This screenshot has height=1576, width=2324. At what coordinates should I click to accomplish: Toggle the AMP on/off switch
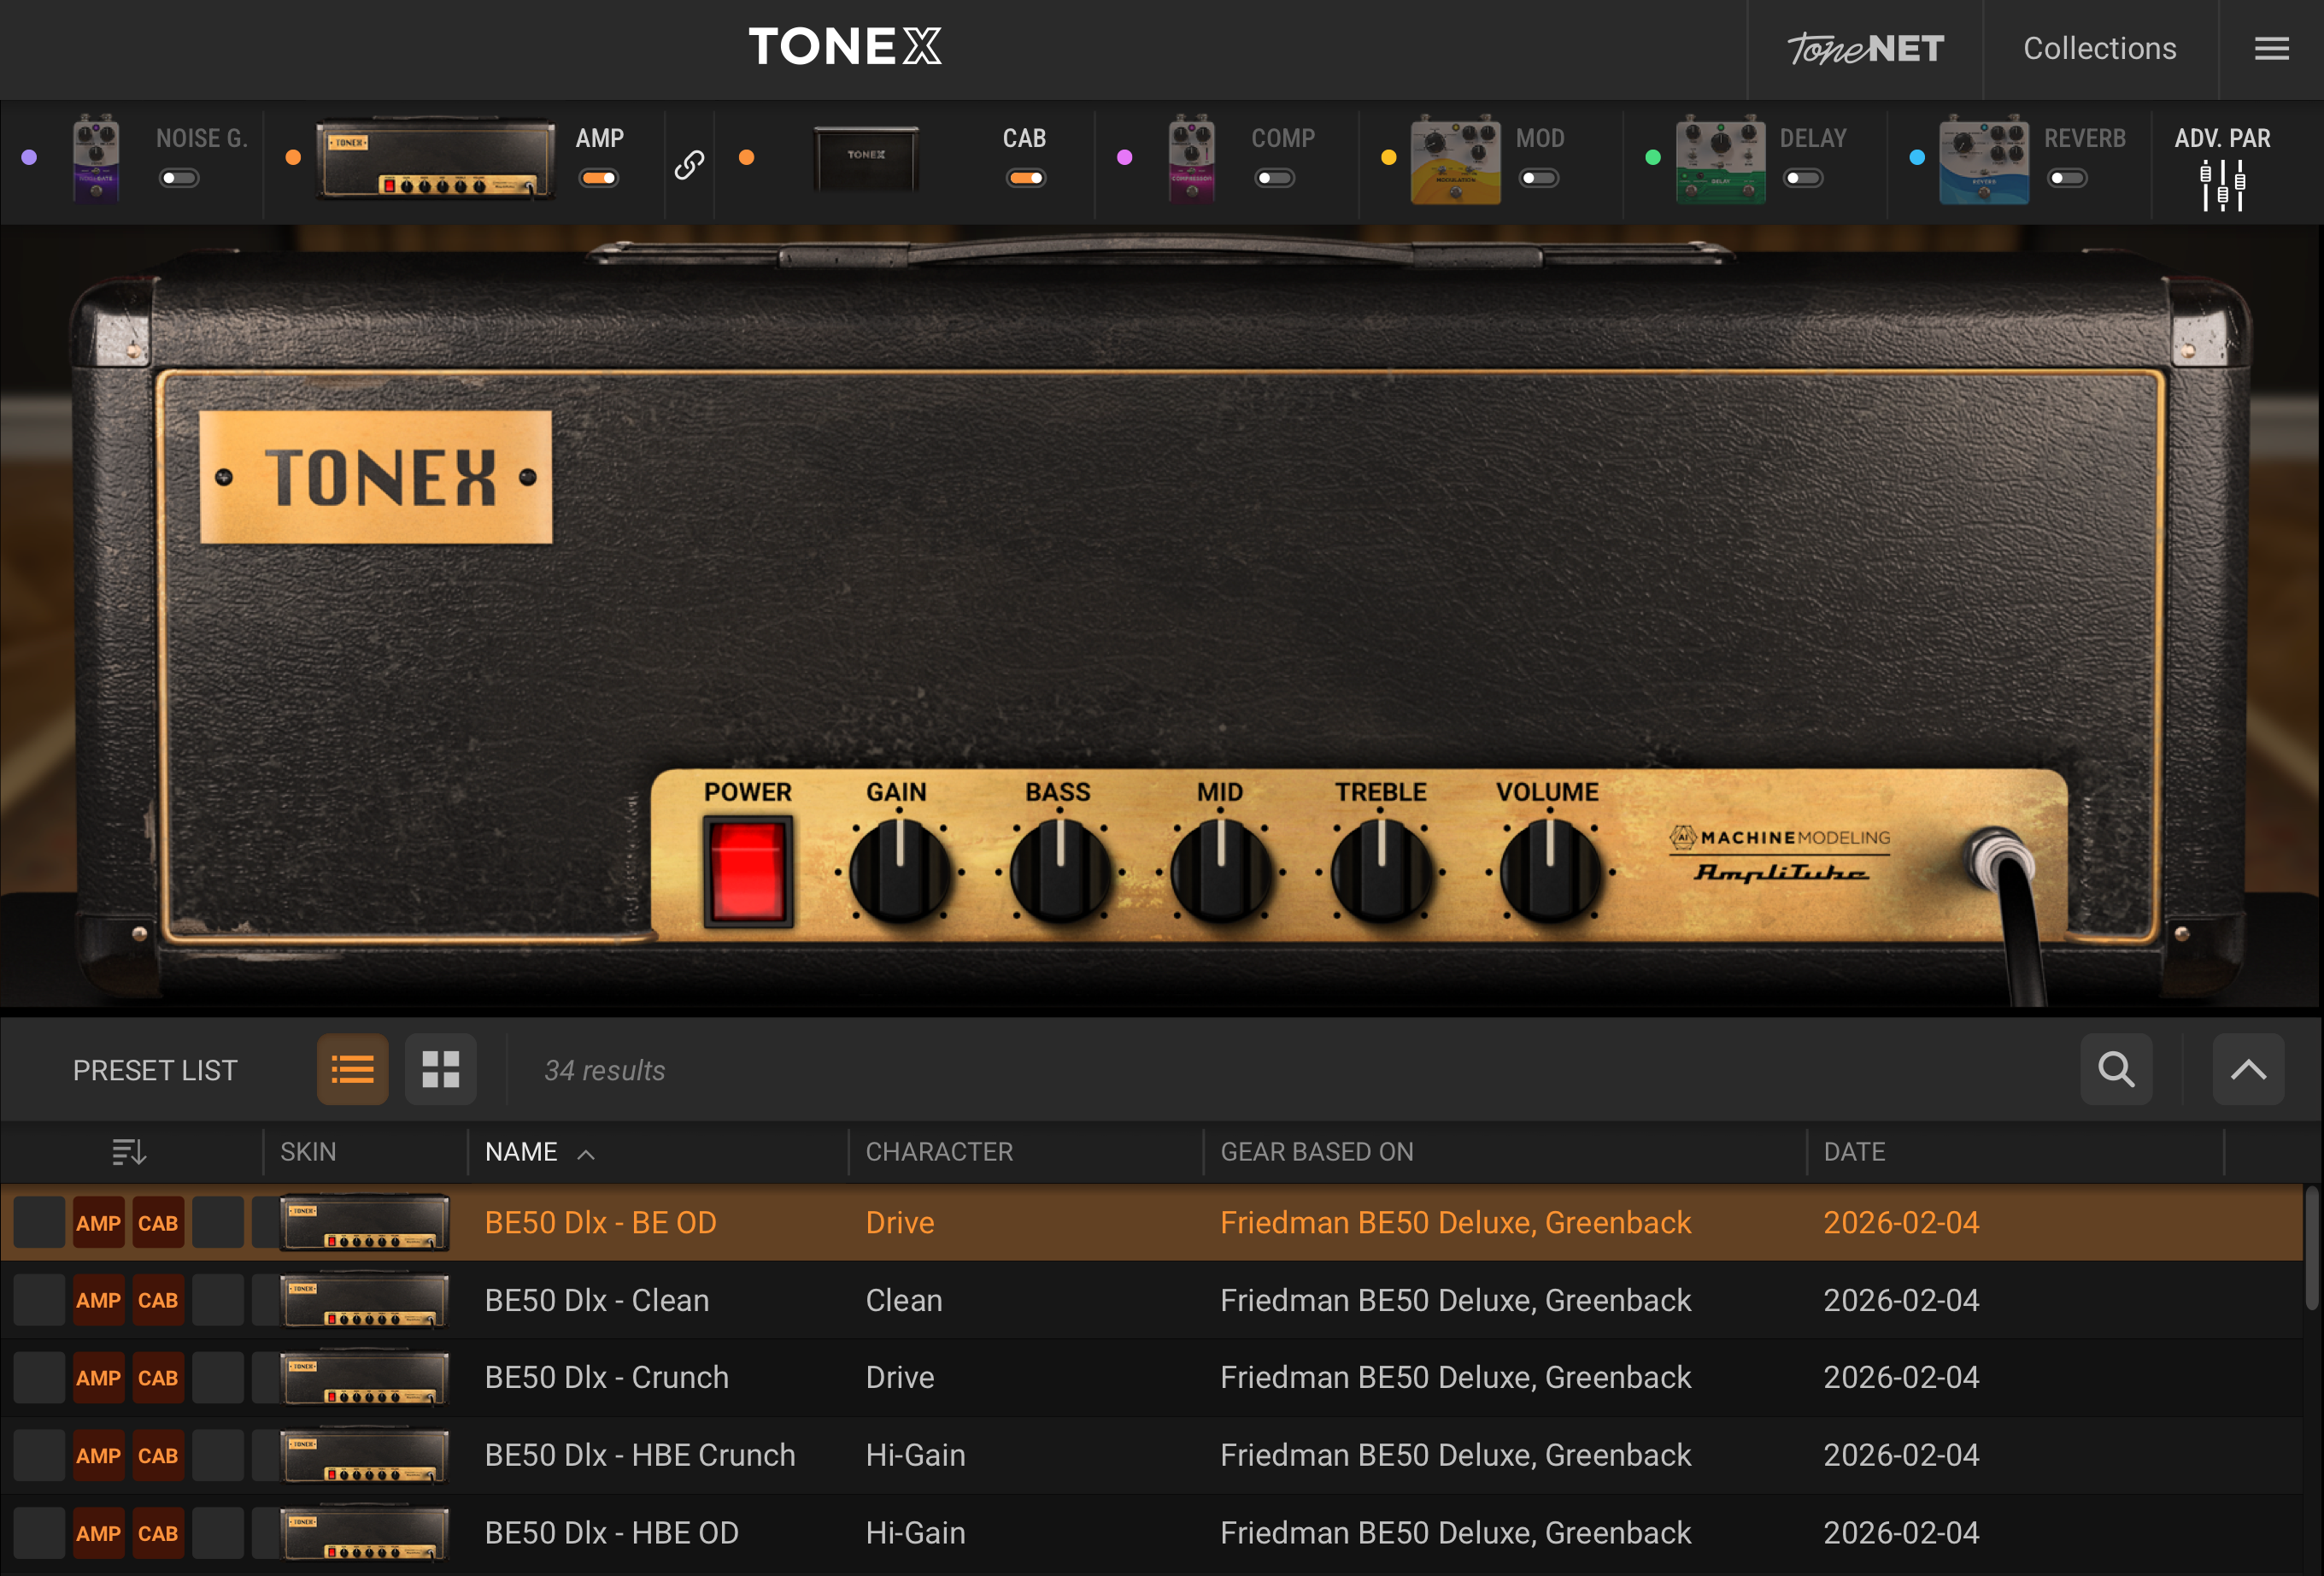pos(599,178)
